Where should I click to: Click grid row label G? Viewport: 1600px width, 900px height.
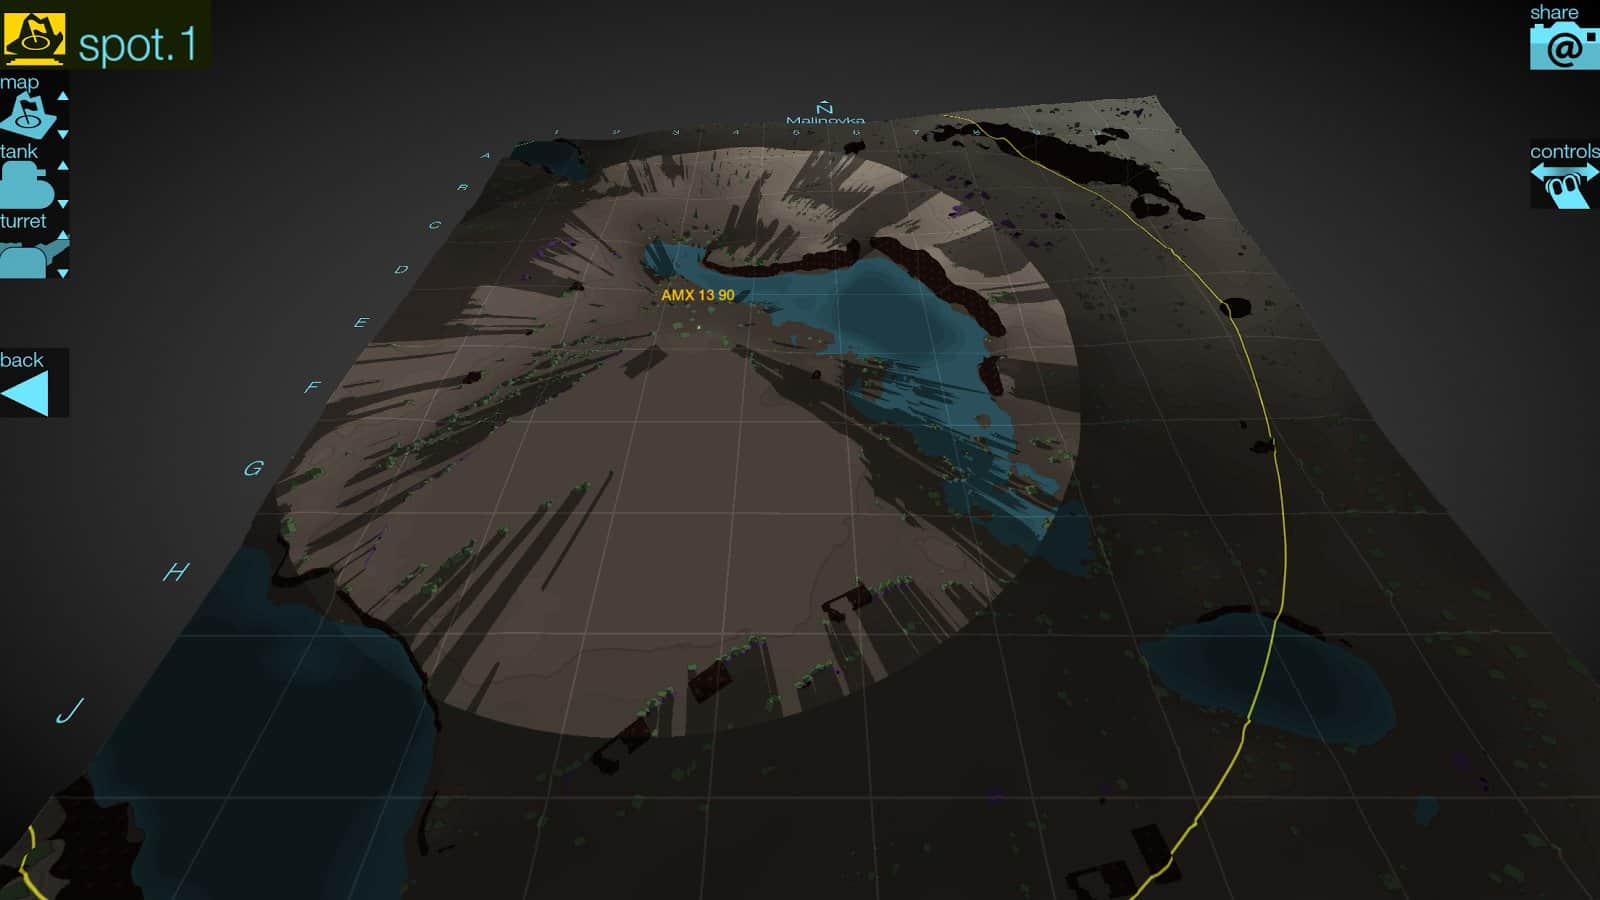253,468
